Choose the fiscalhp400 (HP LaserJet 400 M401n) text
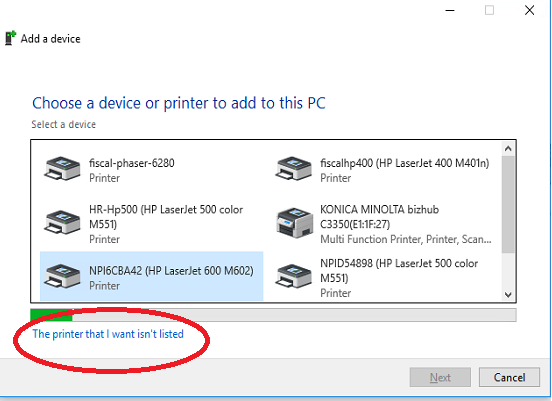 pos(404,163)
